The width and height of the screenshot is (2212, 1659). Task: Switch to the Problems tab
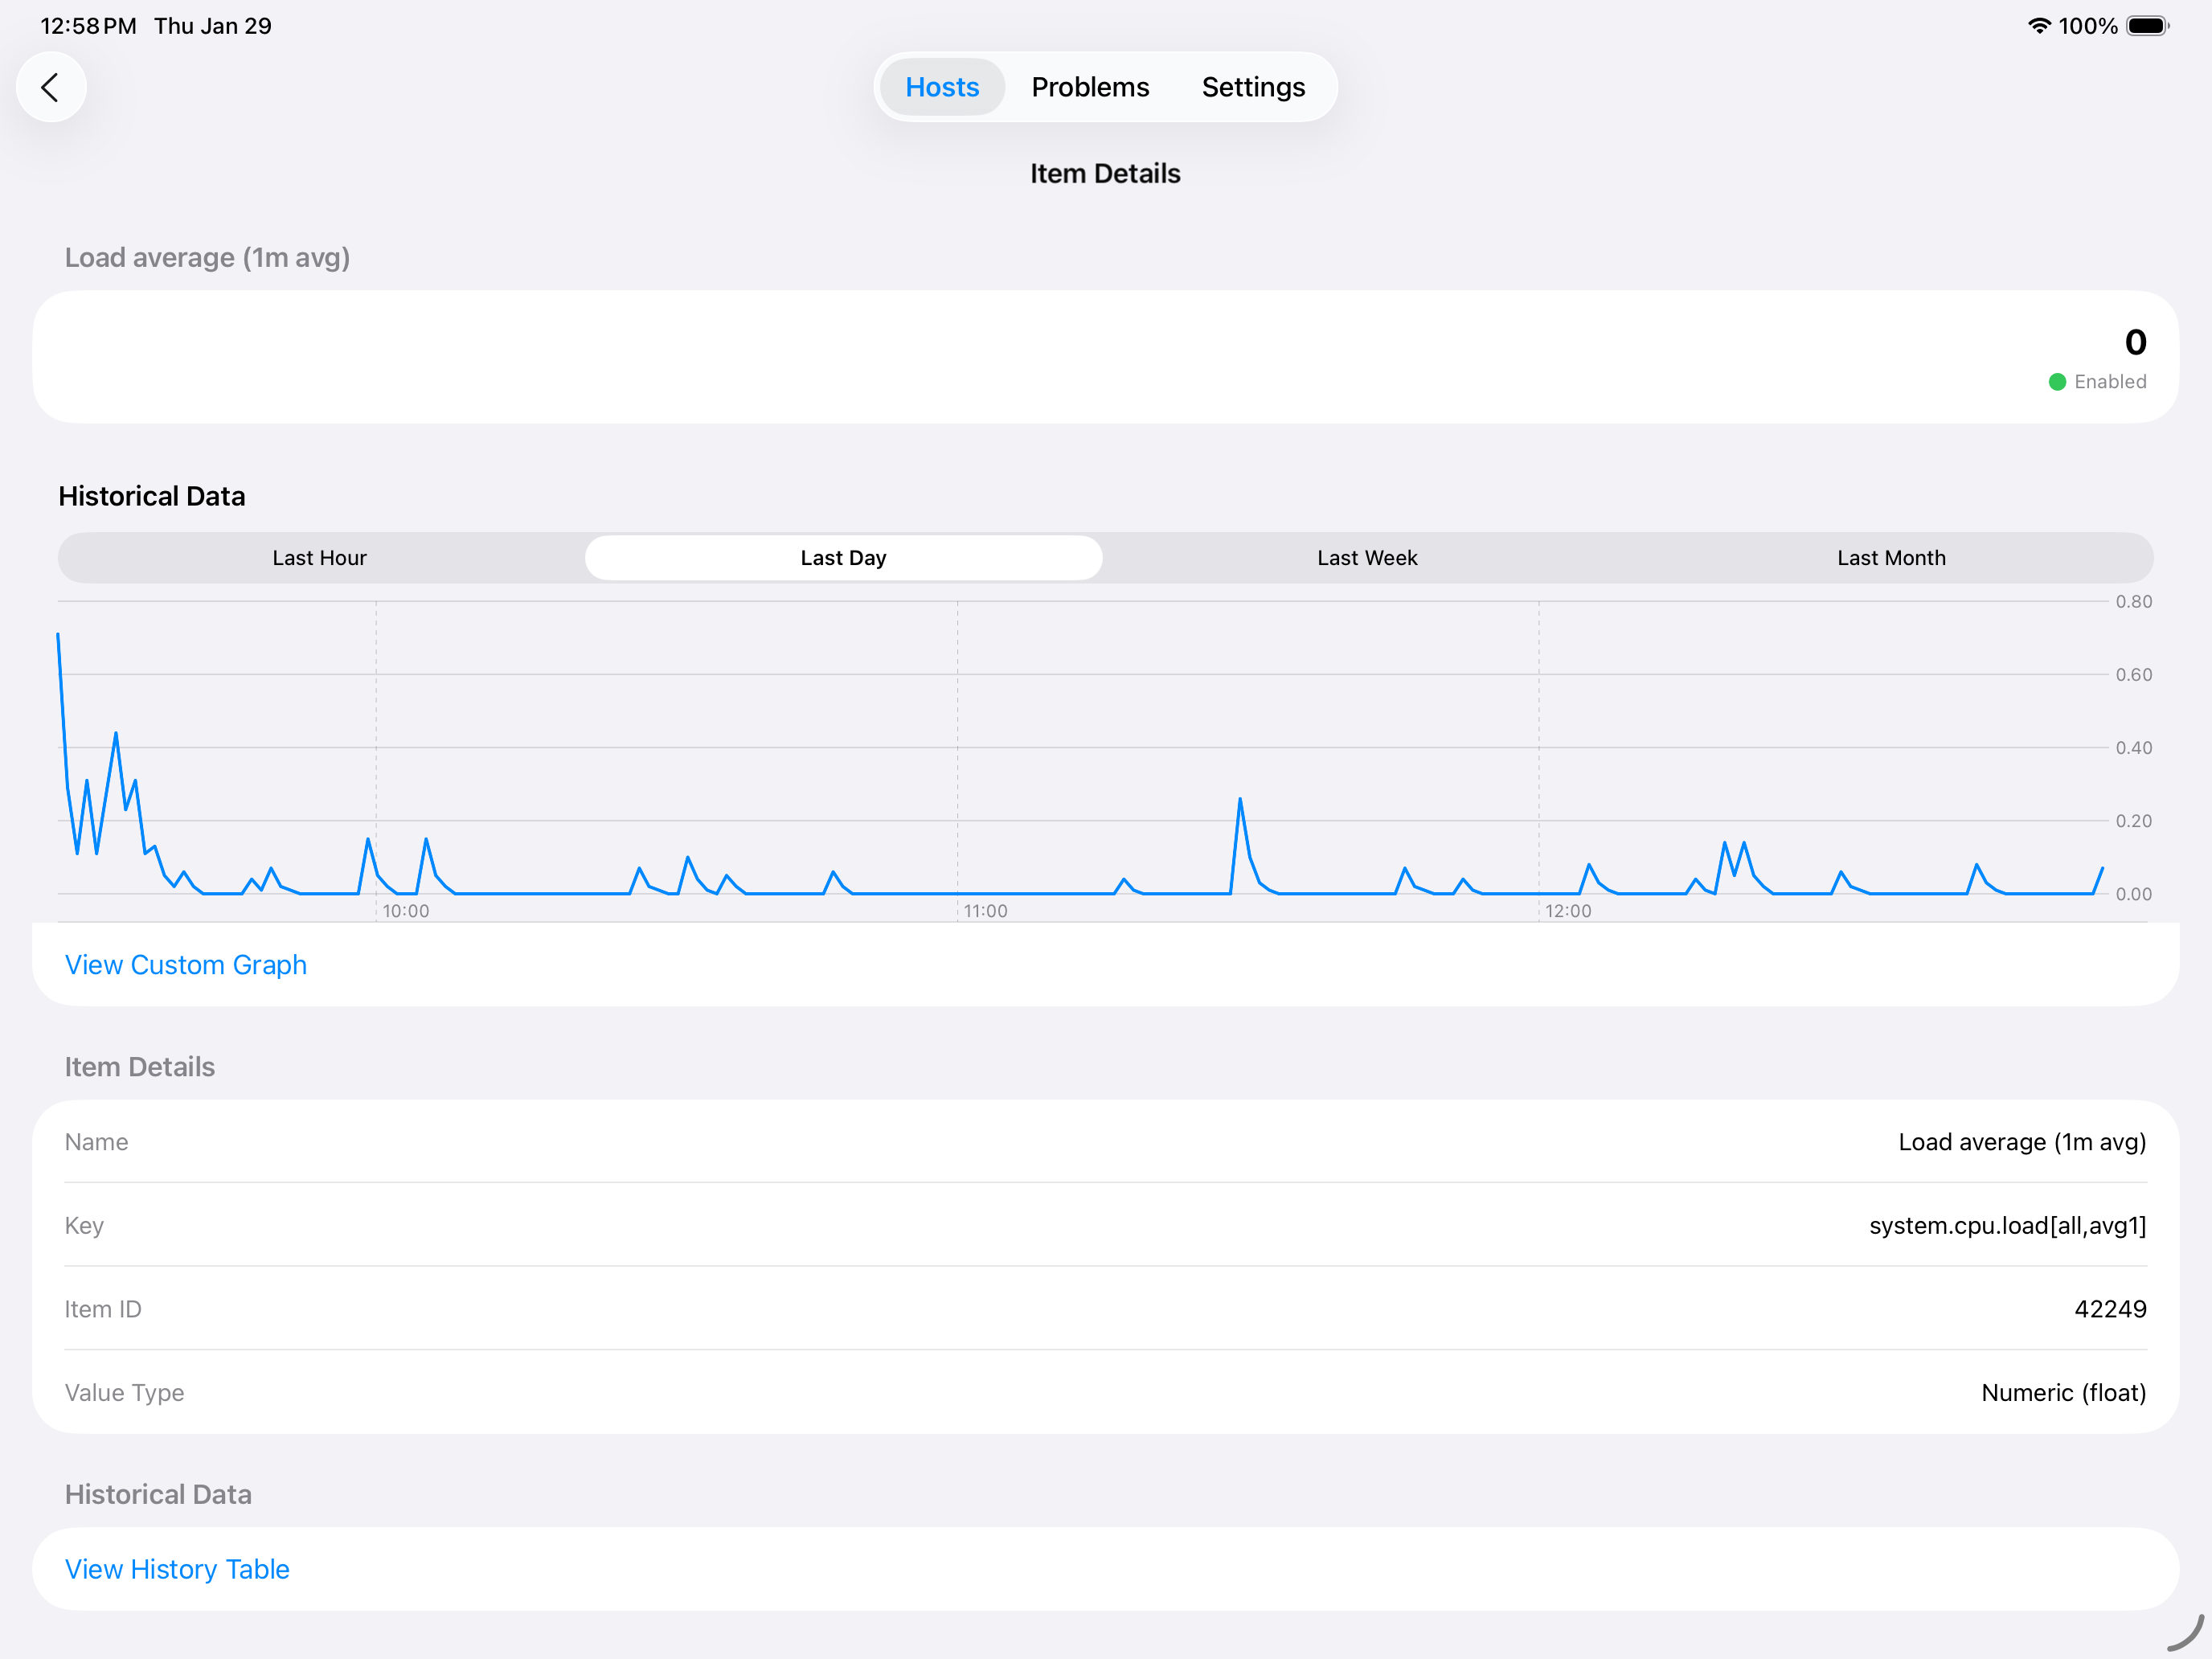1090,87
